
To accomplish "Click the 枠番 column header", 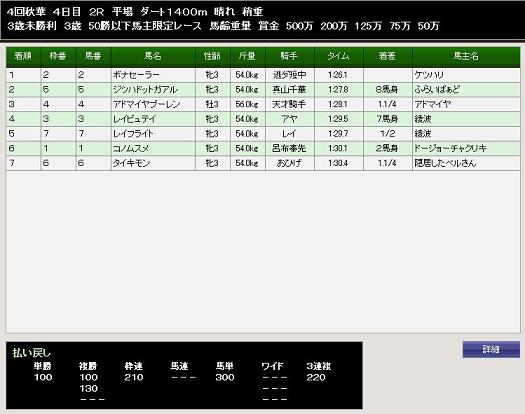I will click(x=58, y=56).
